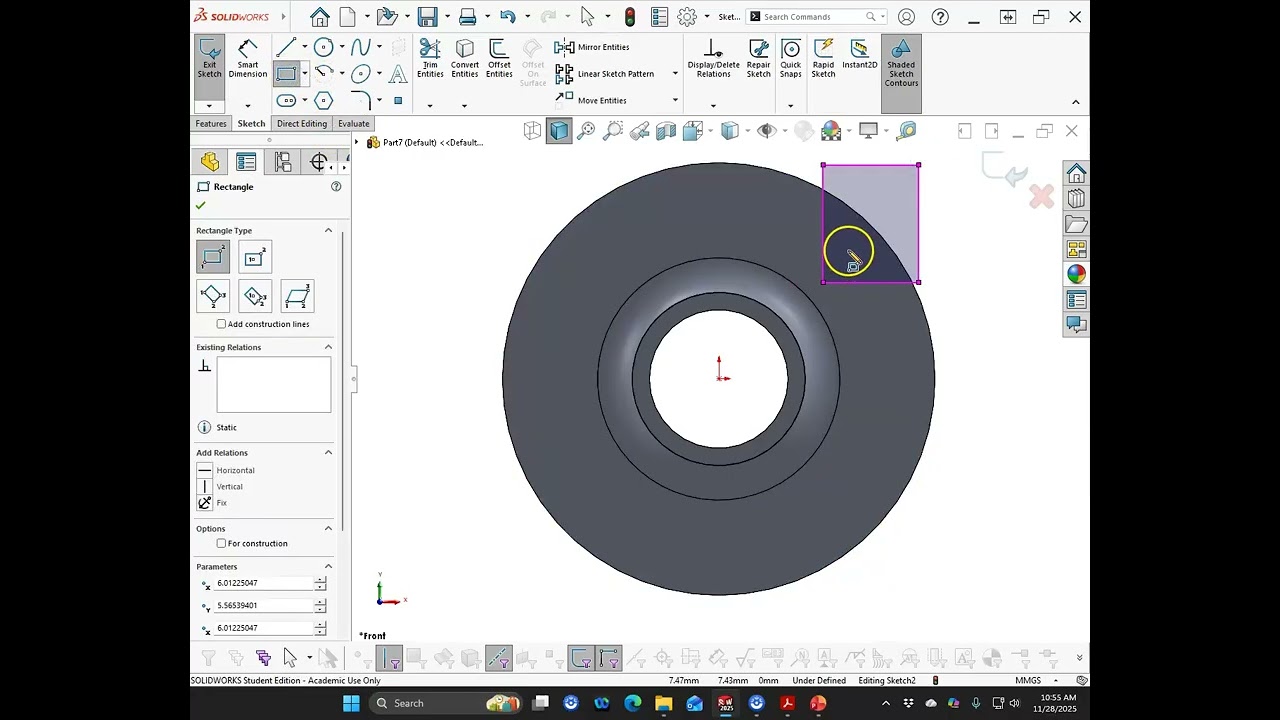Image resolution: width=1280 pixels, height=720 pixels.
Task: Open the Linear Sketch Pattern dropdown arrow
Action: [x=675, y=74]
